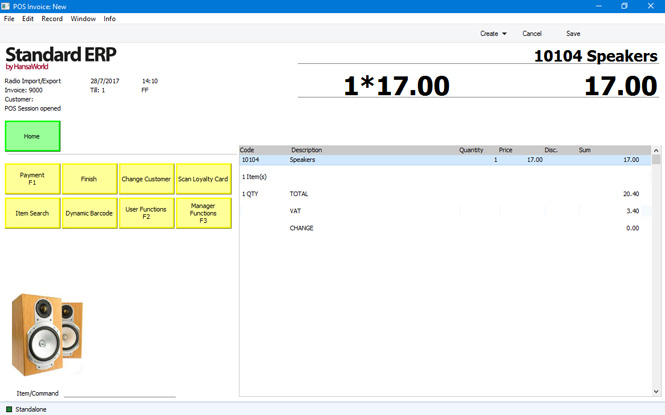Click the green Home button
The image size is (665, 415).
[x=33, y=136]
